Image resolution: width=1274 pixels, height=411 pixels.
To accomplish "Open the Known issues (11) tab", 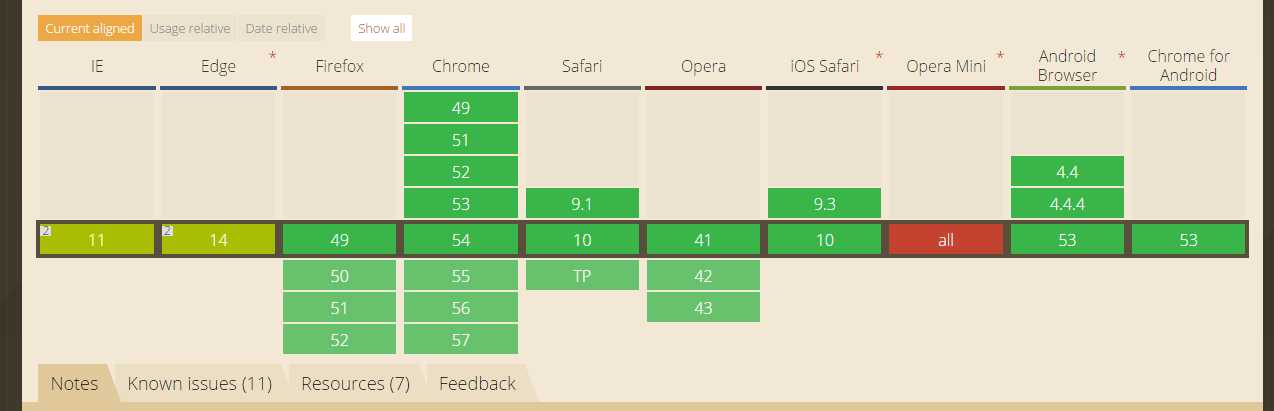I will [x=200, y=383].
